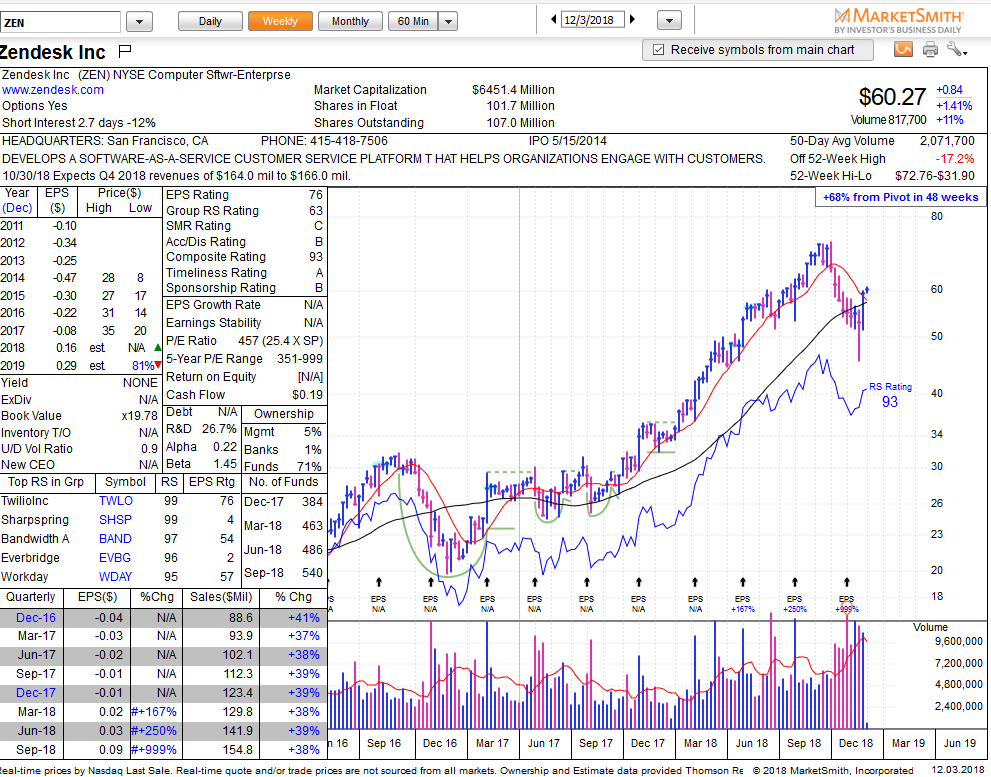Click the RS Rating 93 label on chart
This screenshot has width=991, height=777.
(x=890, y=395)
